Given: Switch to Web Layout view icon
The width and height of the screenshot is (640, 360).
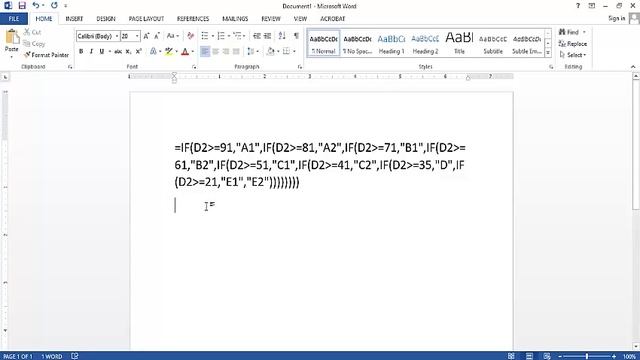Looking at the screenshot, I should point(547,356).
